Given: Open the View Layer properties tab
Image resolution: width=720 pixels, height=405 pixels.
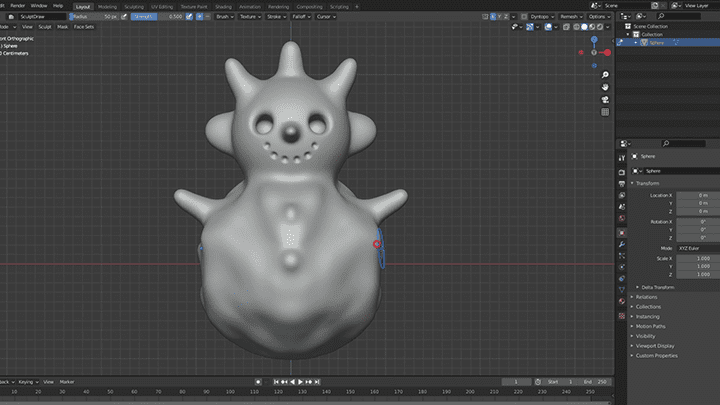Looking at the screenshot, I should tap(622, 196).
